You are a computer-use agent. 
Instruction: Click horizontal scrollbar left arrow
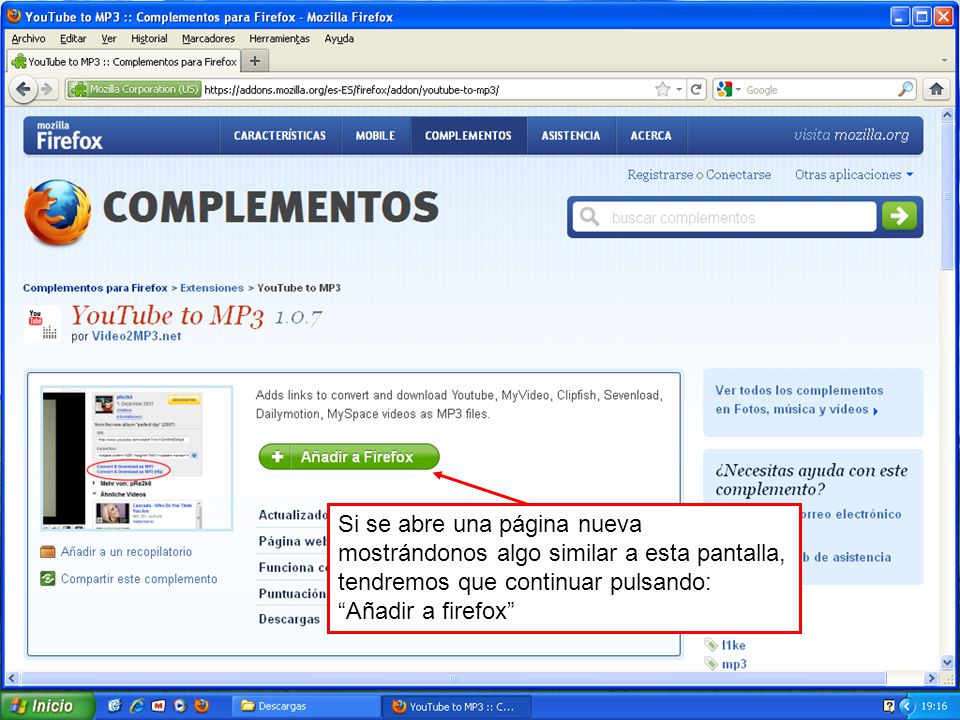(x=12, y=678)
